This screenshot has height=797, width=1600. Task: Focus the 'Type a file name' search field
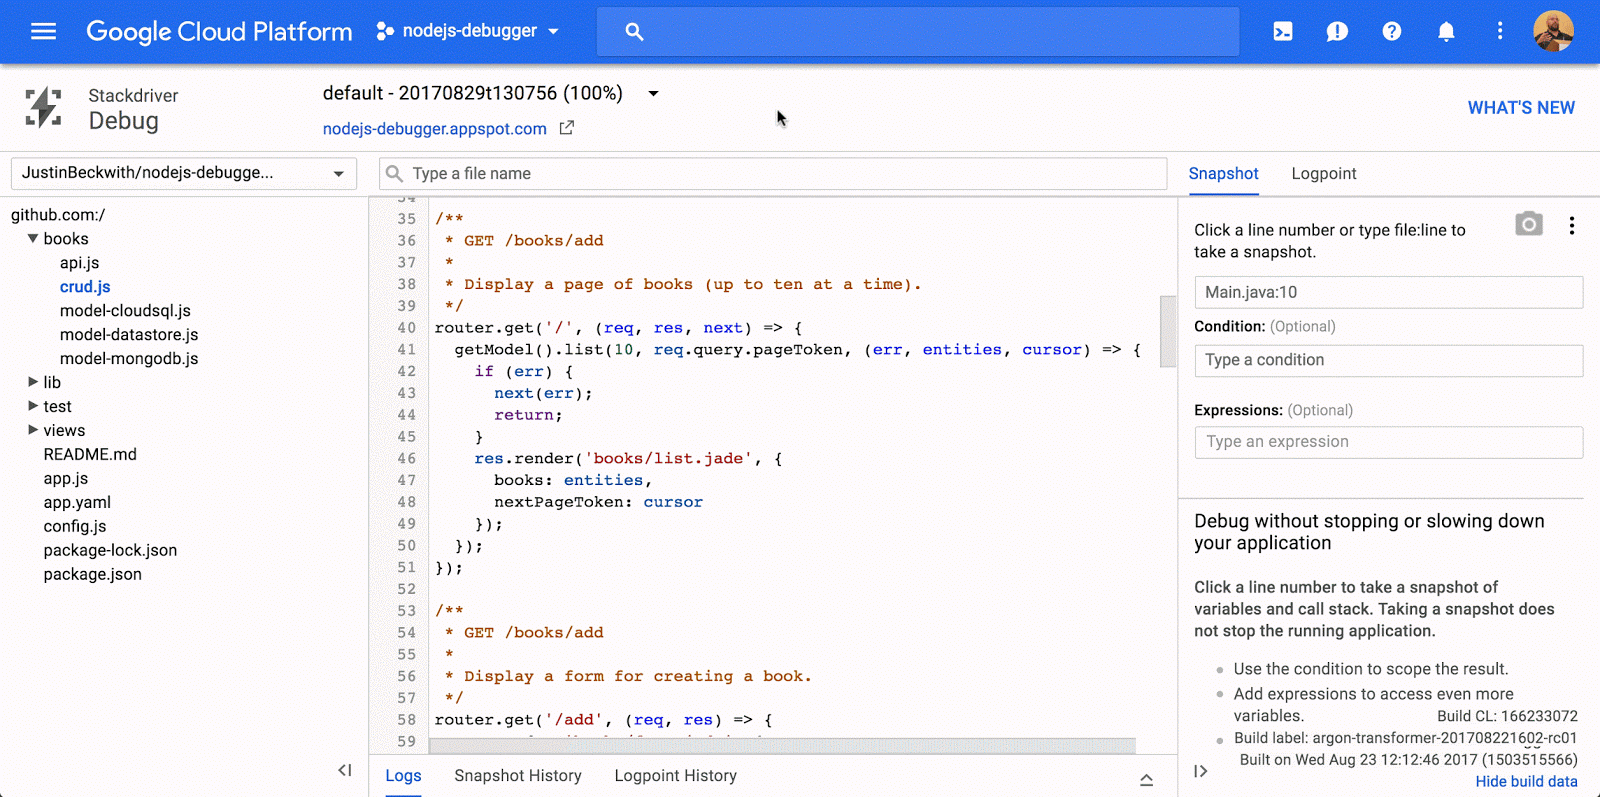pos(773,173)
